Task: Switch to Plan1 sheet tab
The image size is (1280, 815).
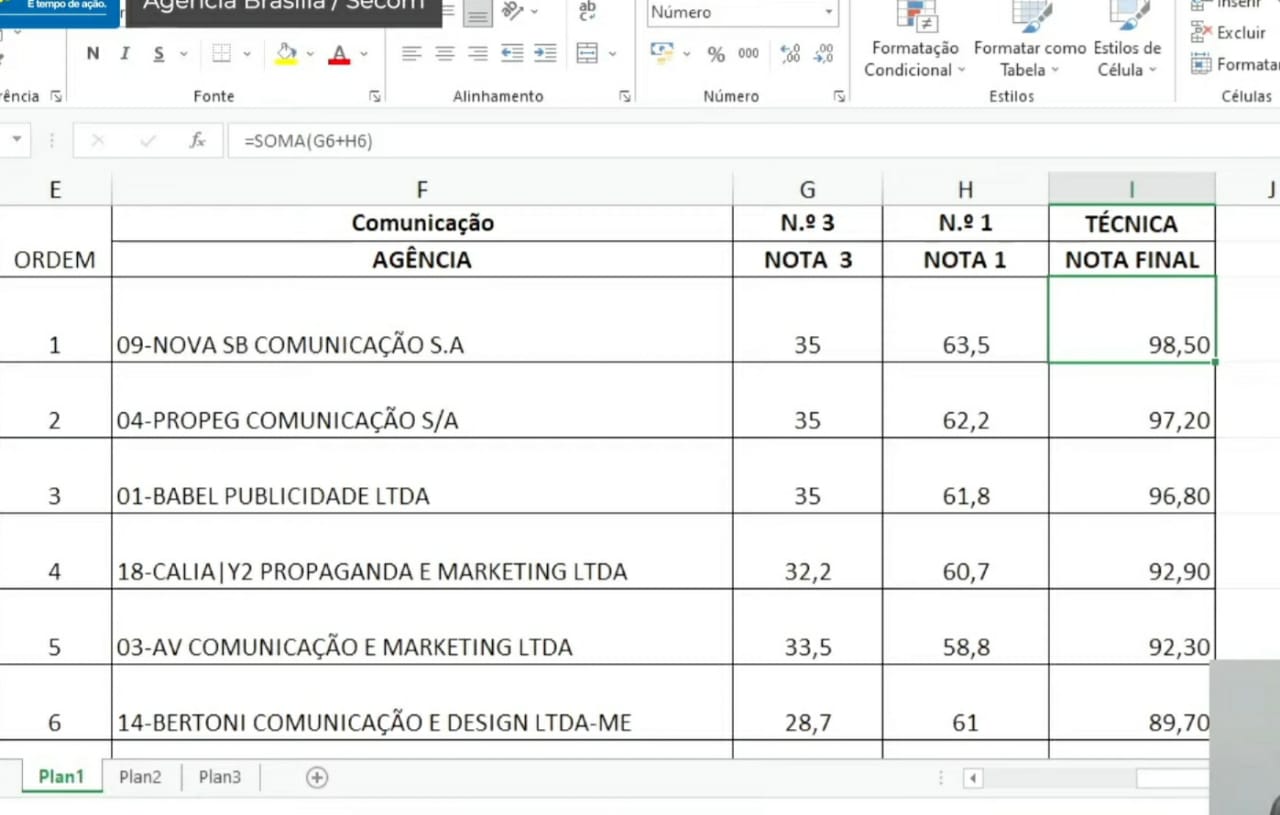Action: tap(61, 777)
